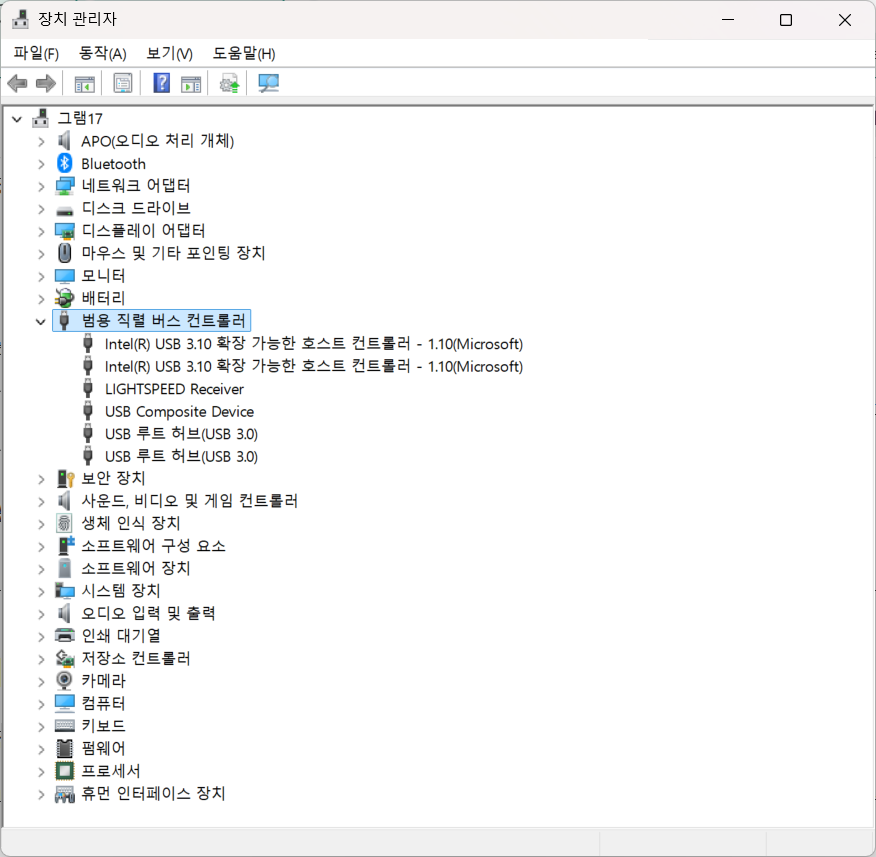Expand the 소프트웨어 장치 category arrow

pos(41,569)
